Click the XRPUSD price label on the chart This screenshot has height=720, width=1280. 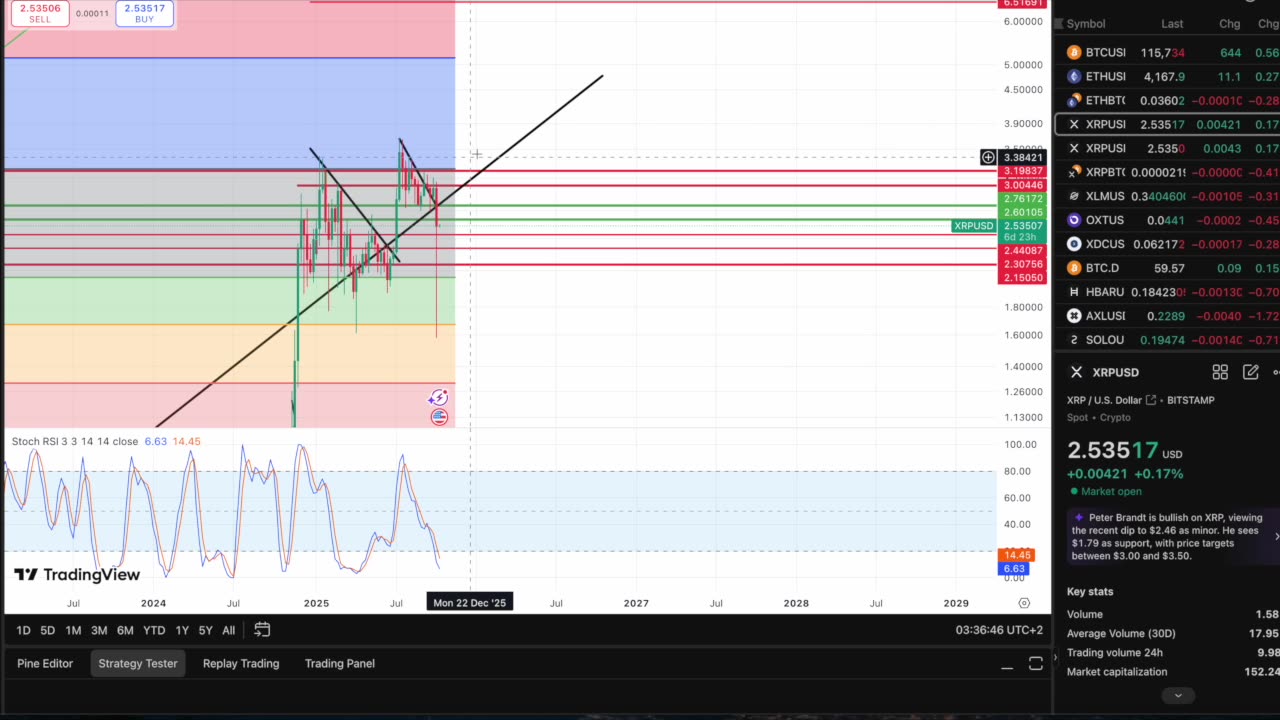(x=974, y=226)
